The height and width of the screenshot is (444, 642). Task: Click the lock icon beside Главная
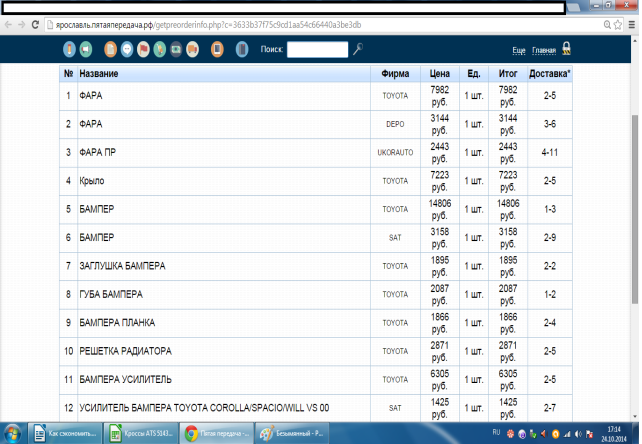(x=567, y=48)
